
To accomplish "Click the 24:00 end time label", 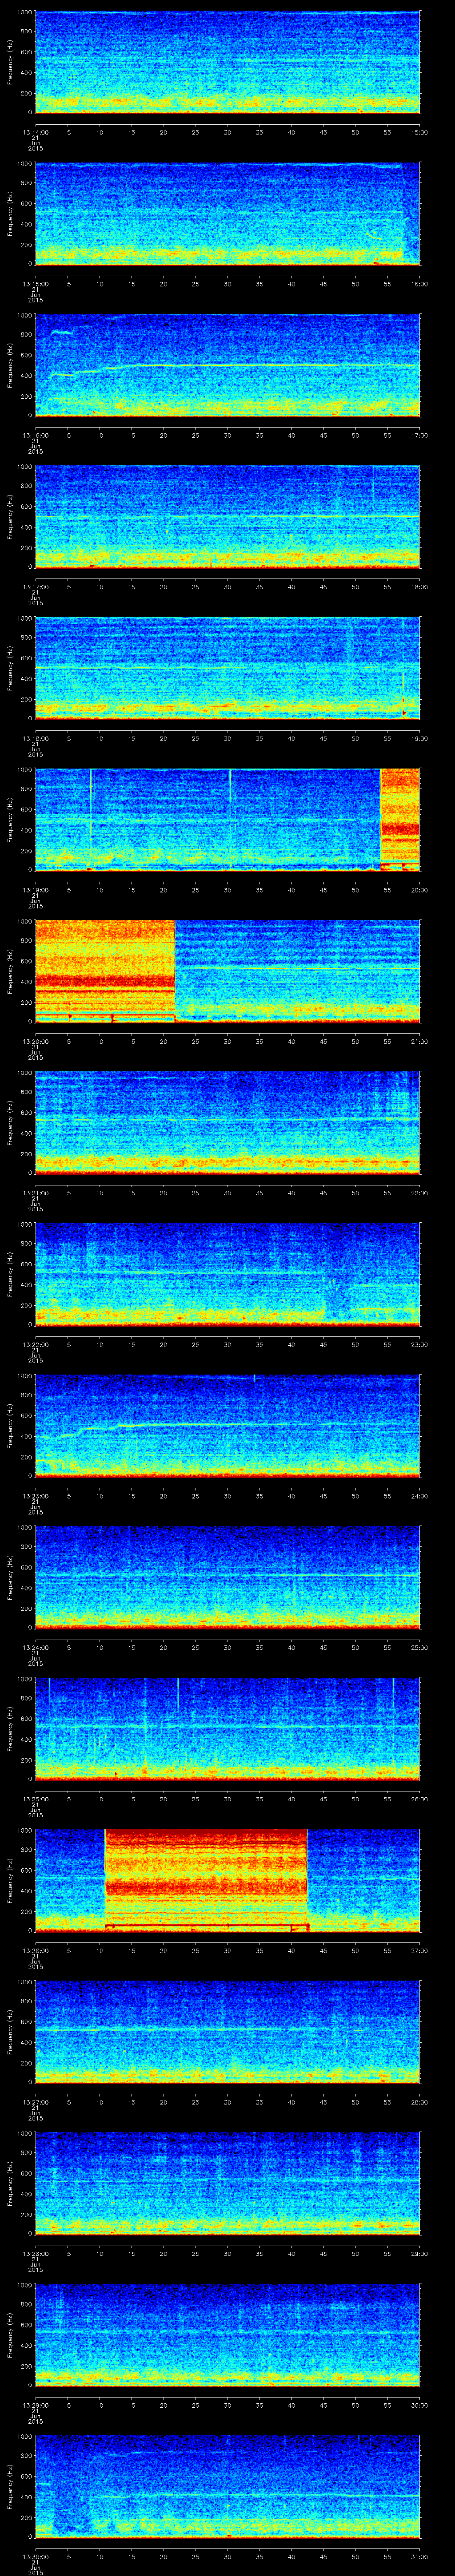I will tap(420, 1495).
